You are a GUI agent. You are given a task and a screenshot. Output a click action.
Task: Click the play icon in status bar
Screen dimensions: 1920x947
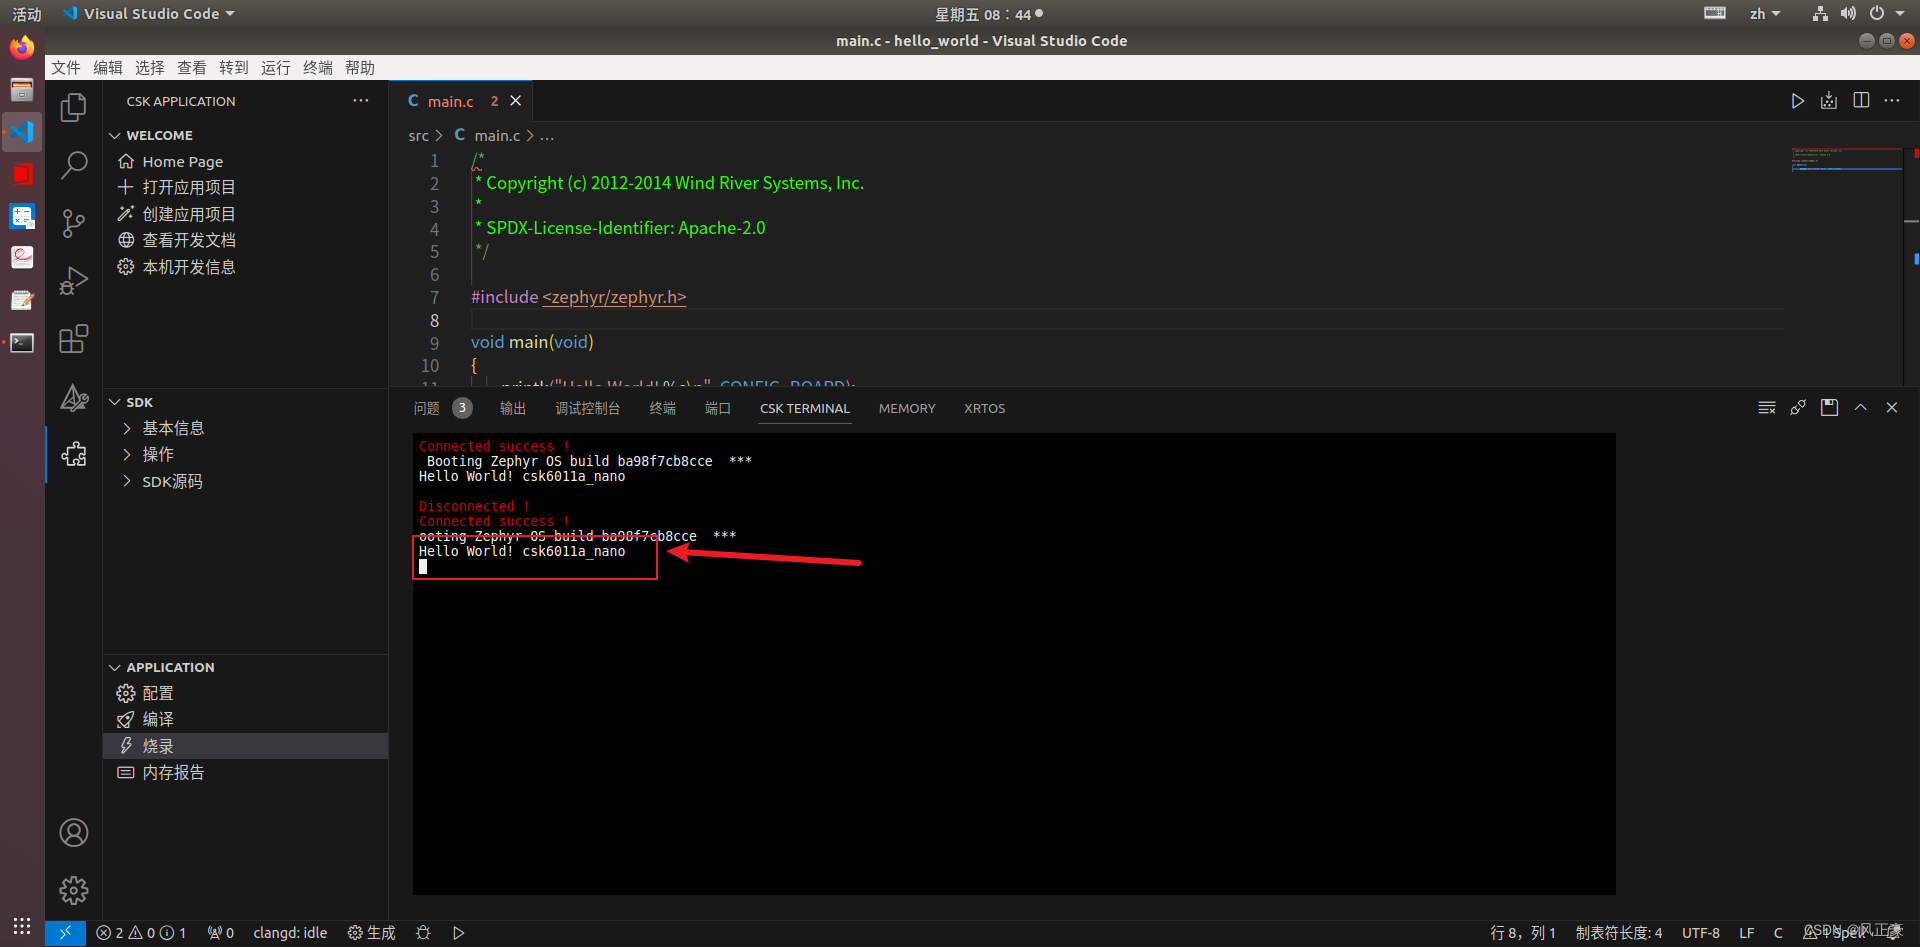pyautogui.click(x=459, y=933)
